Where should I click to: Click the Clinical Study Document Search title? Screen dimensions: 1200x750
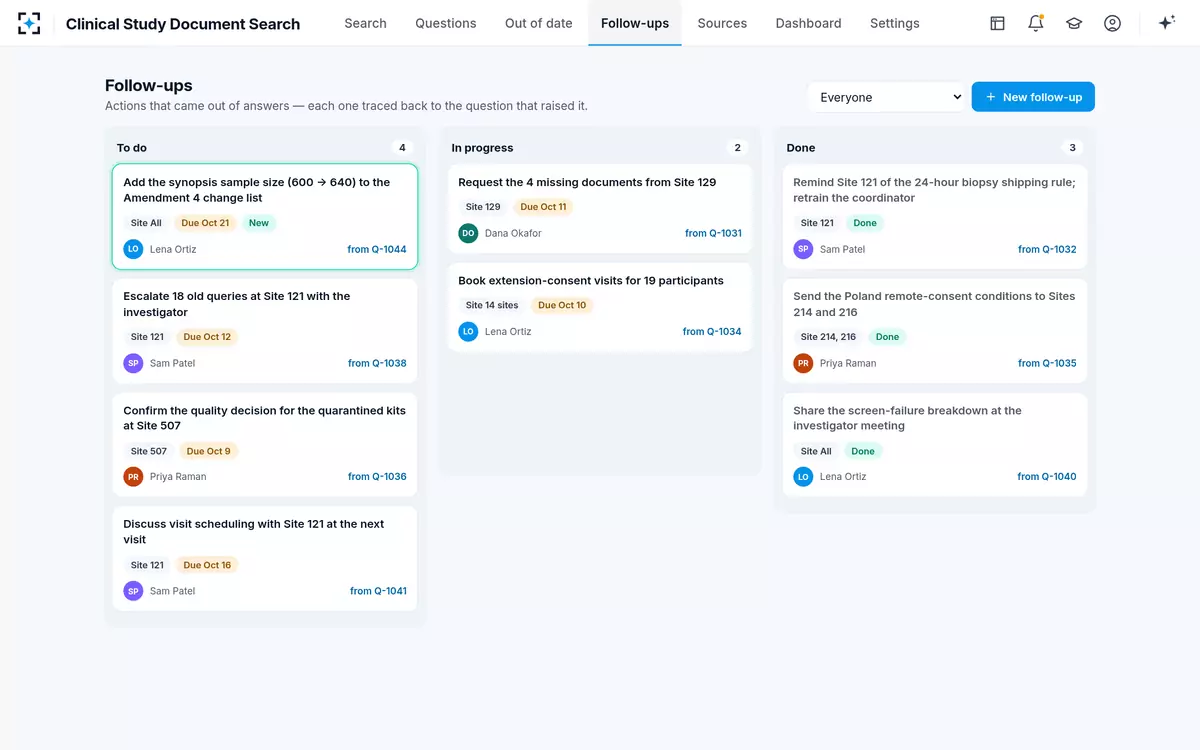click(x=183, y=24)
